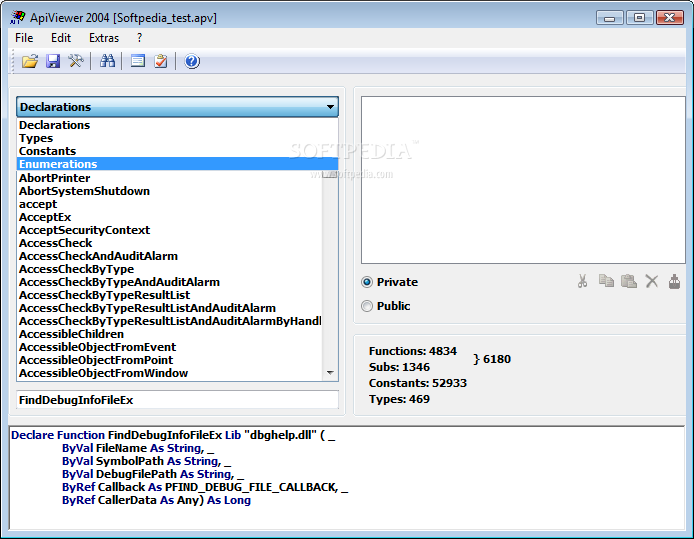Image resolution: width=694 pixels, height=539 pixels.
Task: Click the 6180 total count
Action: (497, 359)
